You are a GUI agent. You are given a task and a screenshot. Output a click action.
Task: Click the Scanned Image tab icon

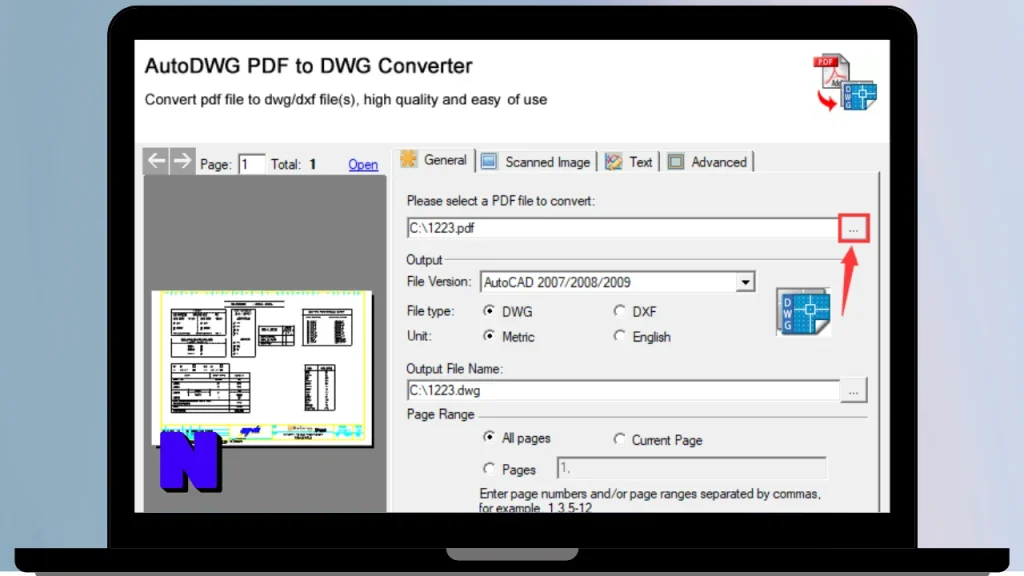[488, 161]
